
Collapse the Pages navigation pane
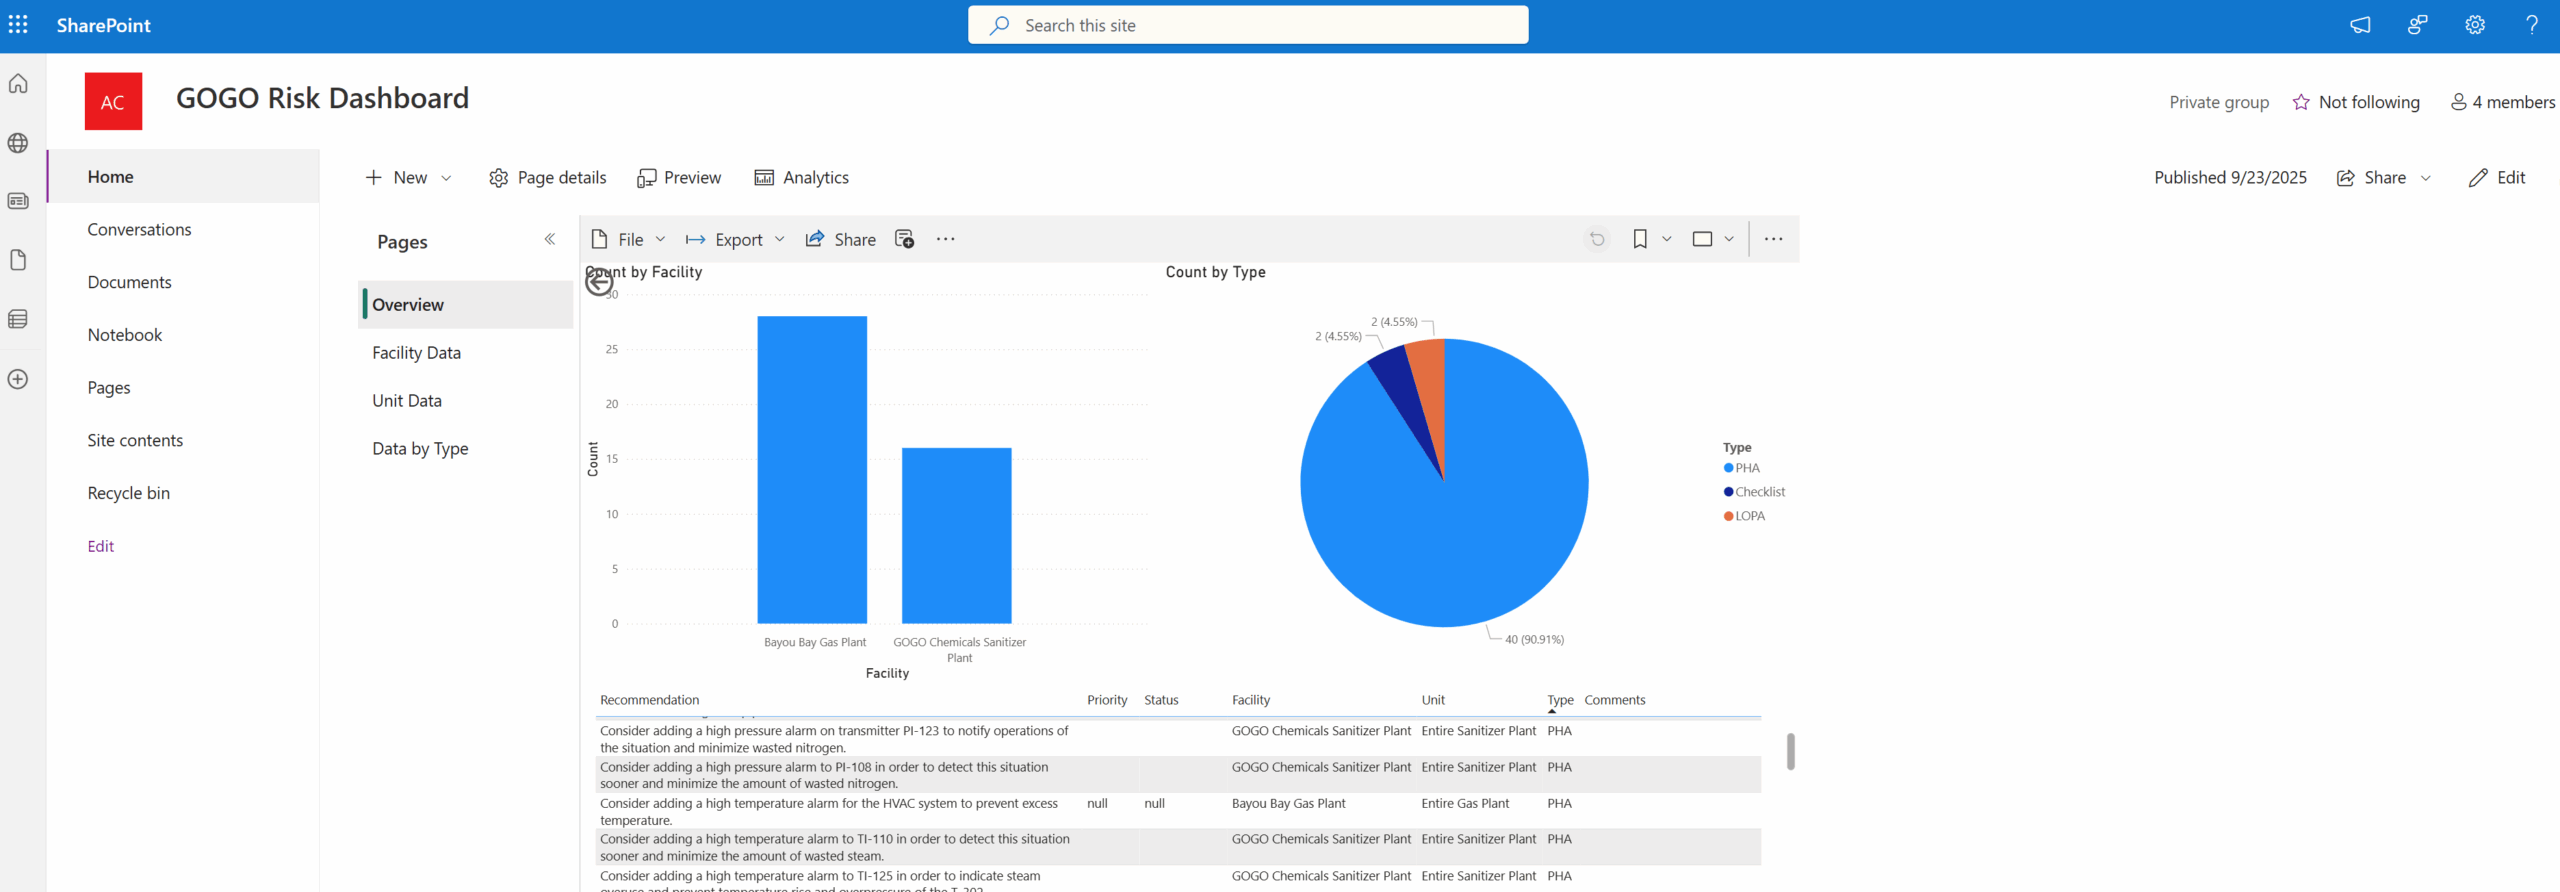tap(550, 239)
